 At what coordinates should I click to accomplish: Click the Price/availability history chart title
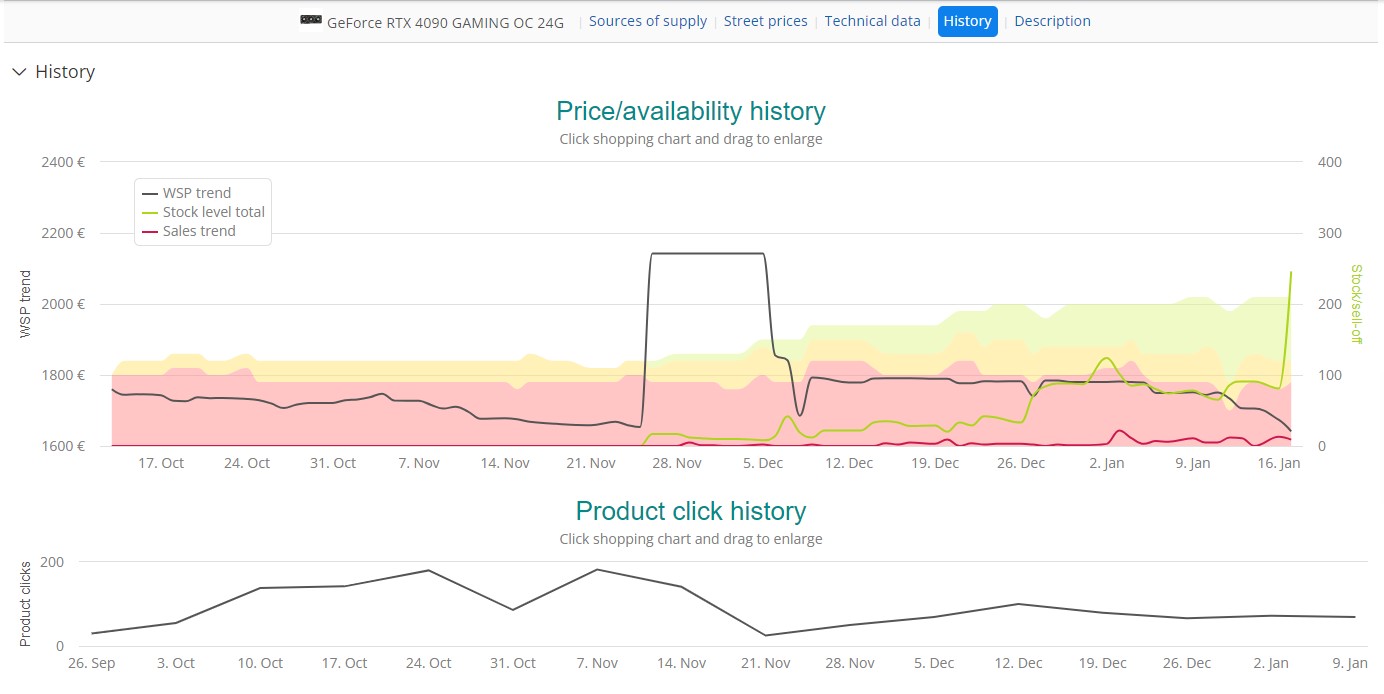(690, 111)
